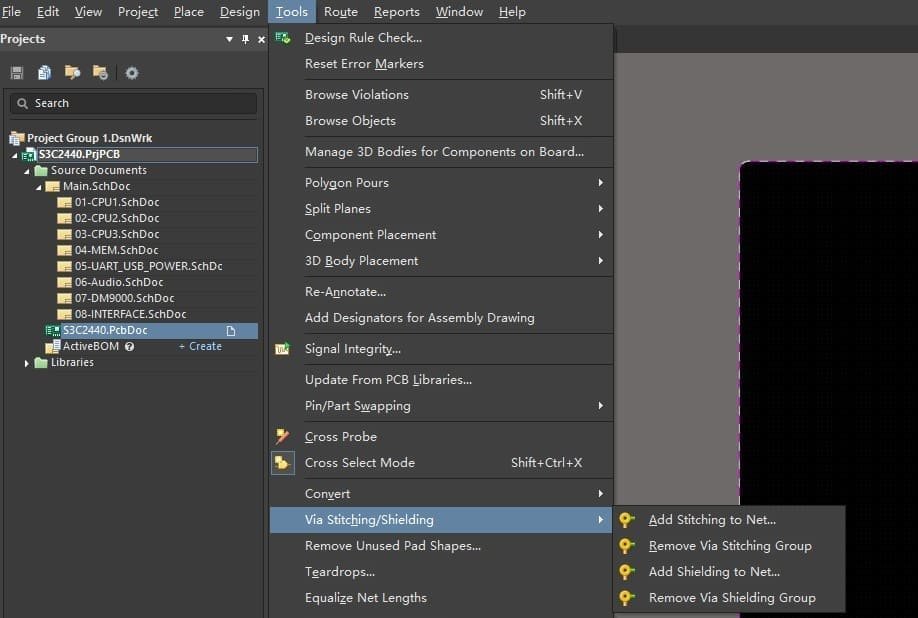Click the copy documents icon in Projects toolbar
The image size is (918, 618).
click(44, 73)
